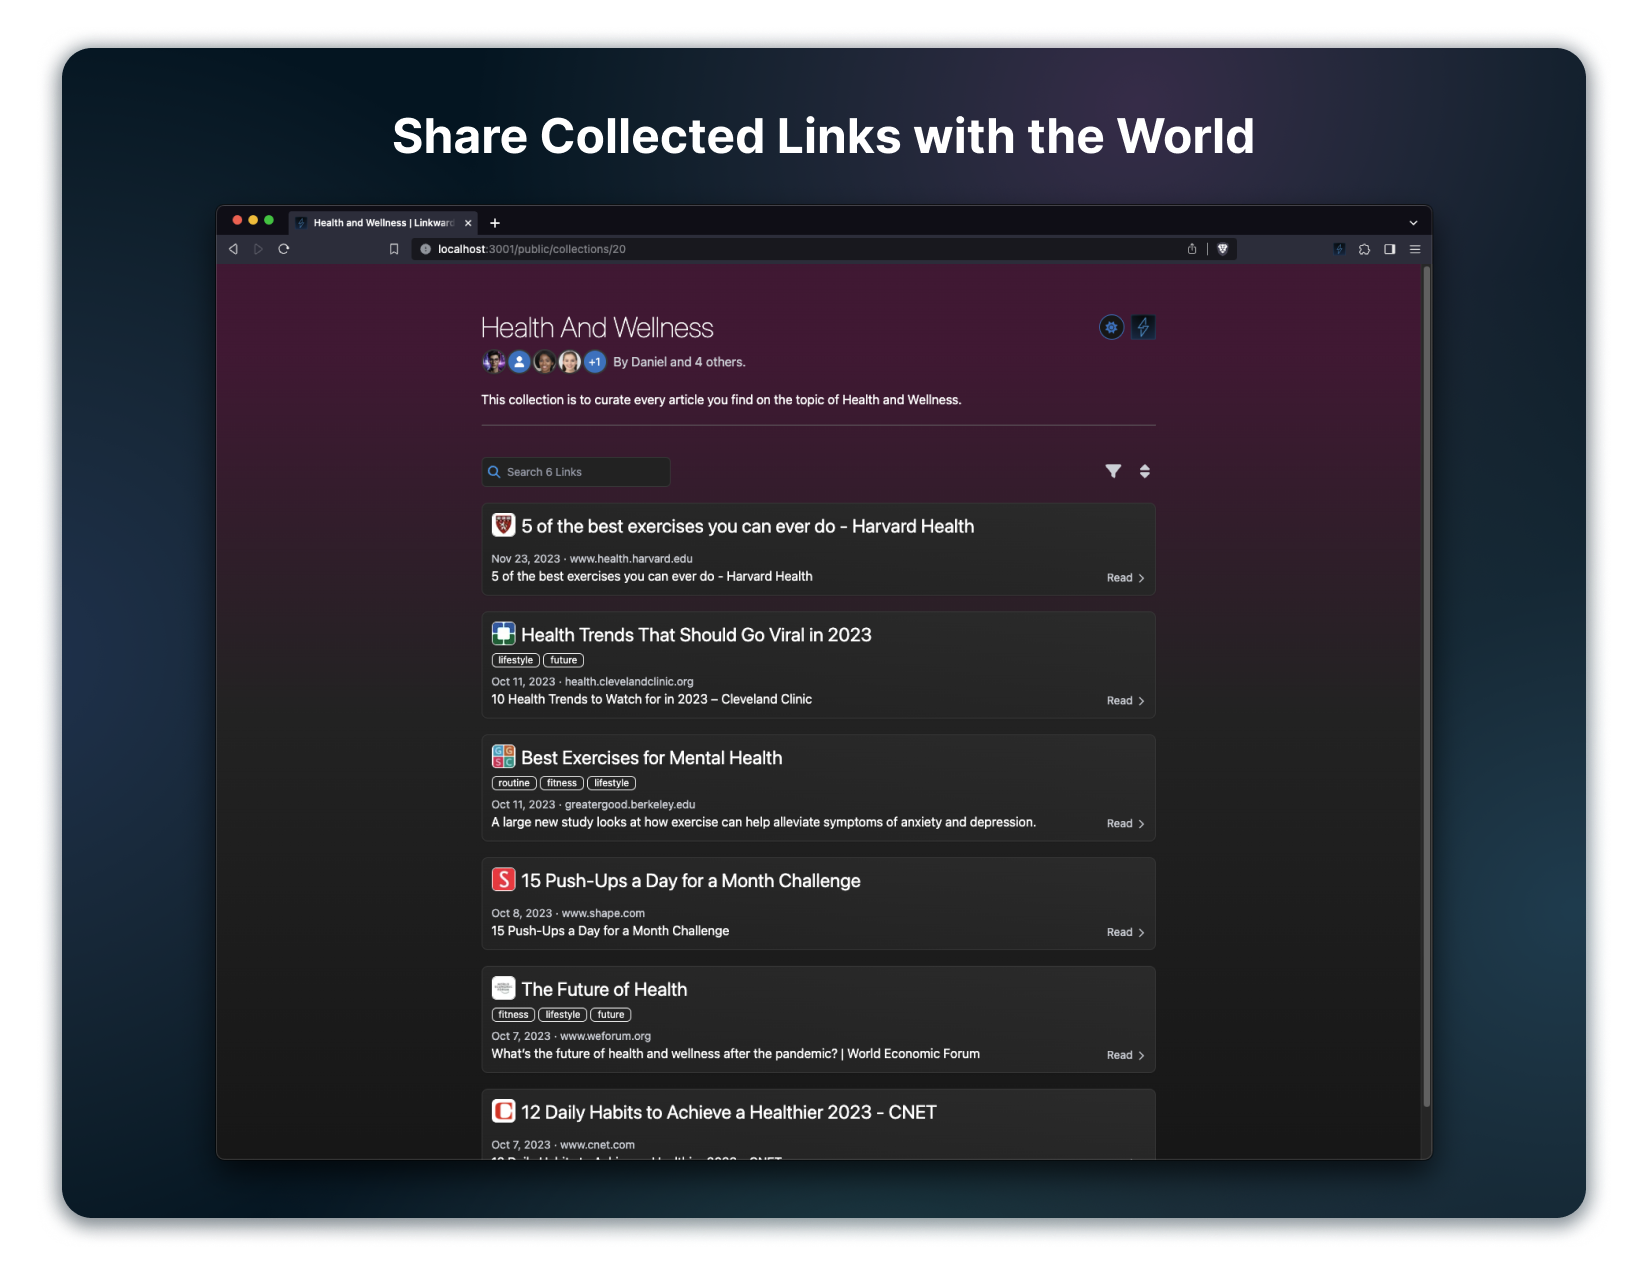Go back using the browser back arrow

click(x=233, y=249)
